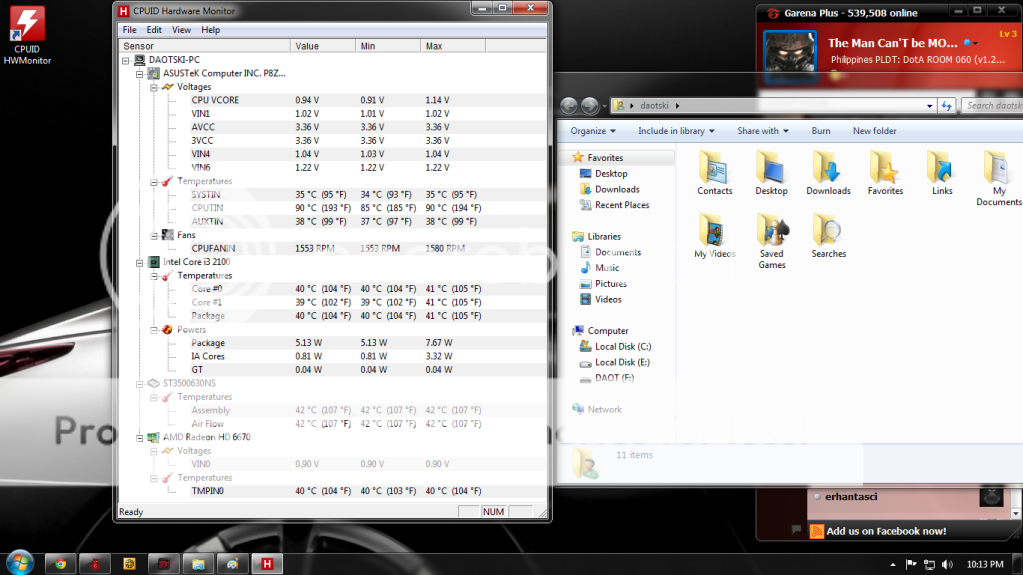1023x575 pixels.
Task: Click the 10:13 PM taskbar clock
Action: pos(985,565)
